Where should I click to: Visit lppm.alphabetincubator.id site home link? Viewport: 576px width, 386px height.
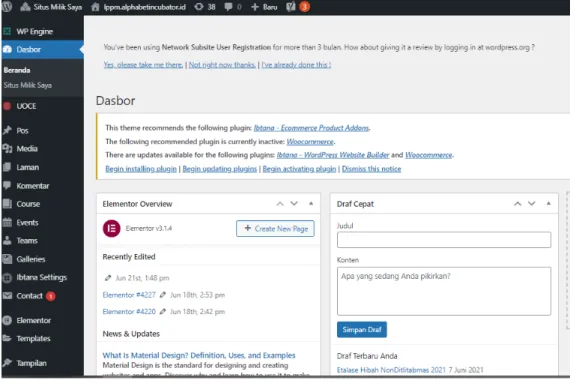pyautogui.click(x=138, y=7)
